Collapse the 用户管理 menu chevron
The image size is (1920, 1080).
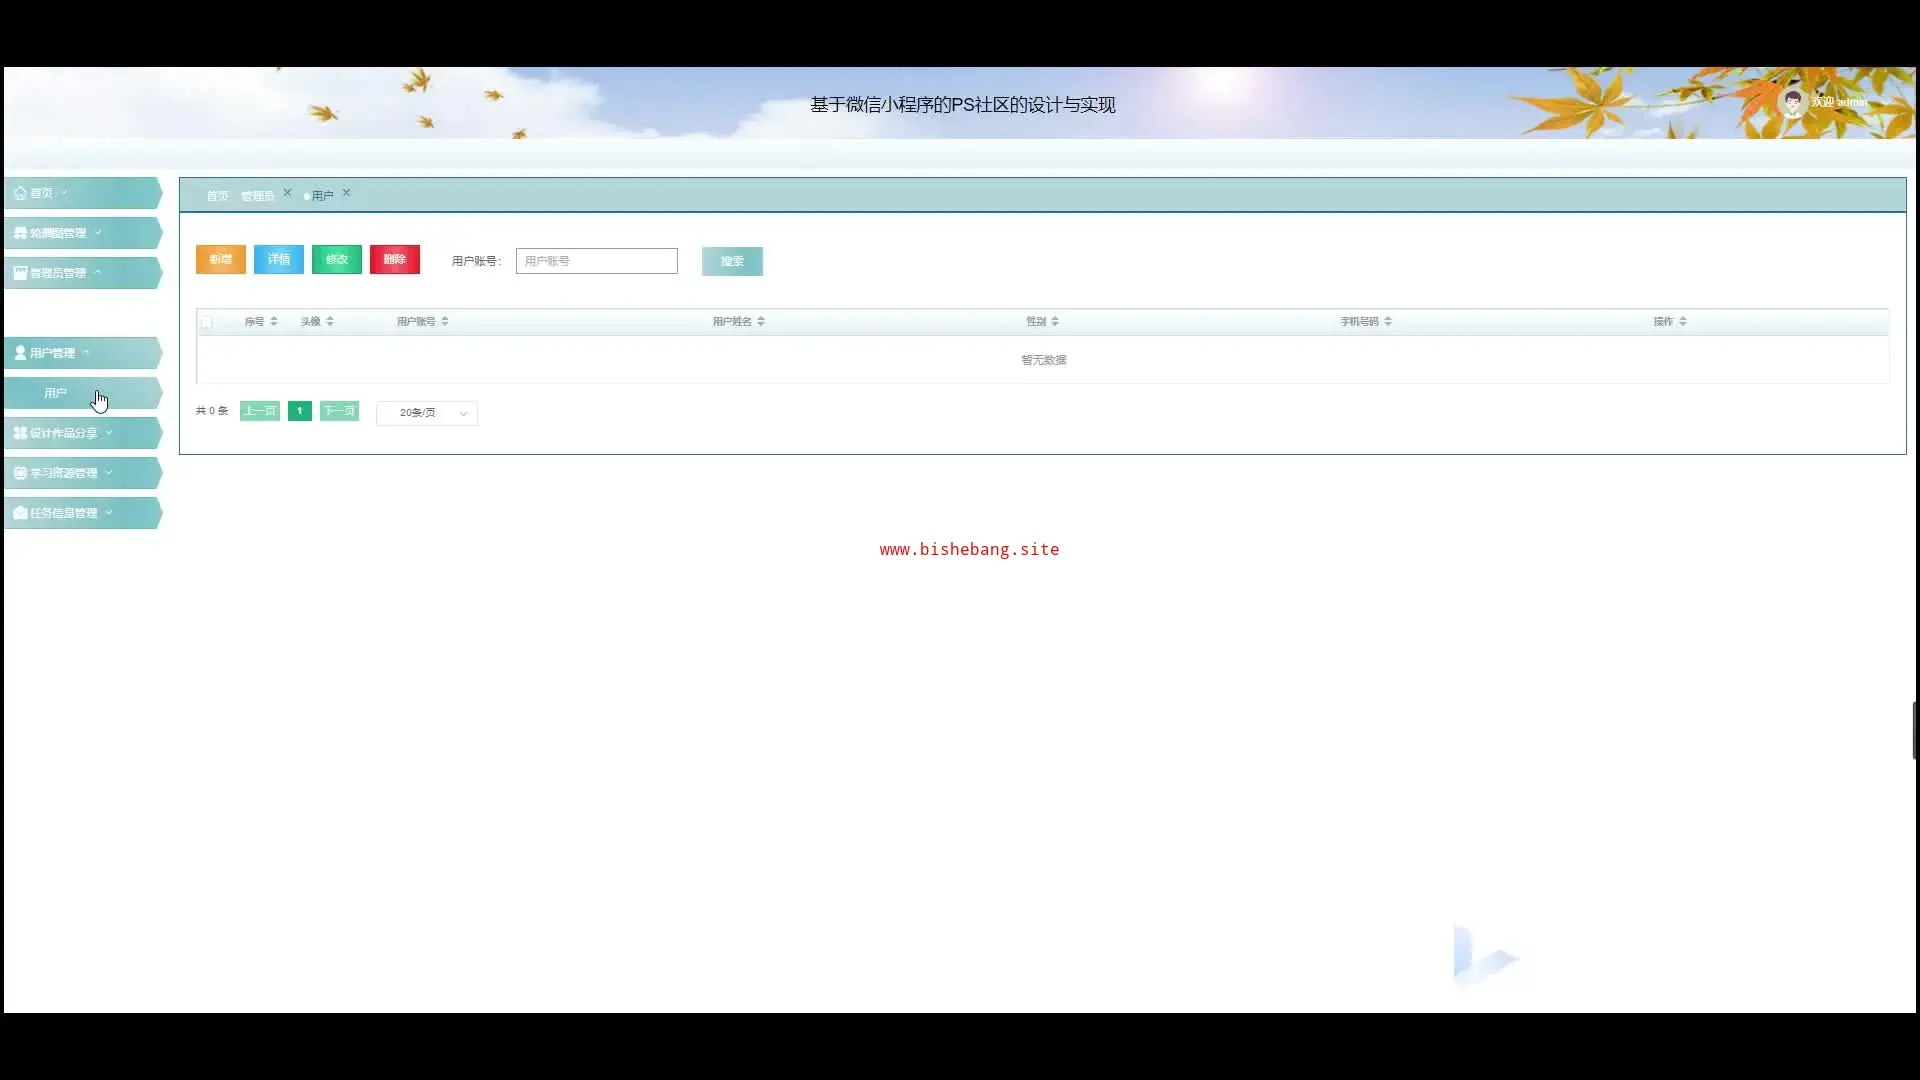[x=87, y=352]
